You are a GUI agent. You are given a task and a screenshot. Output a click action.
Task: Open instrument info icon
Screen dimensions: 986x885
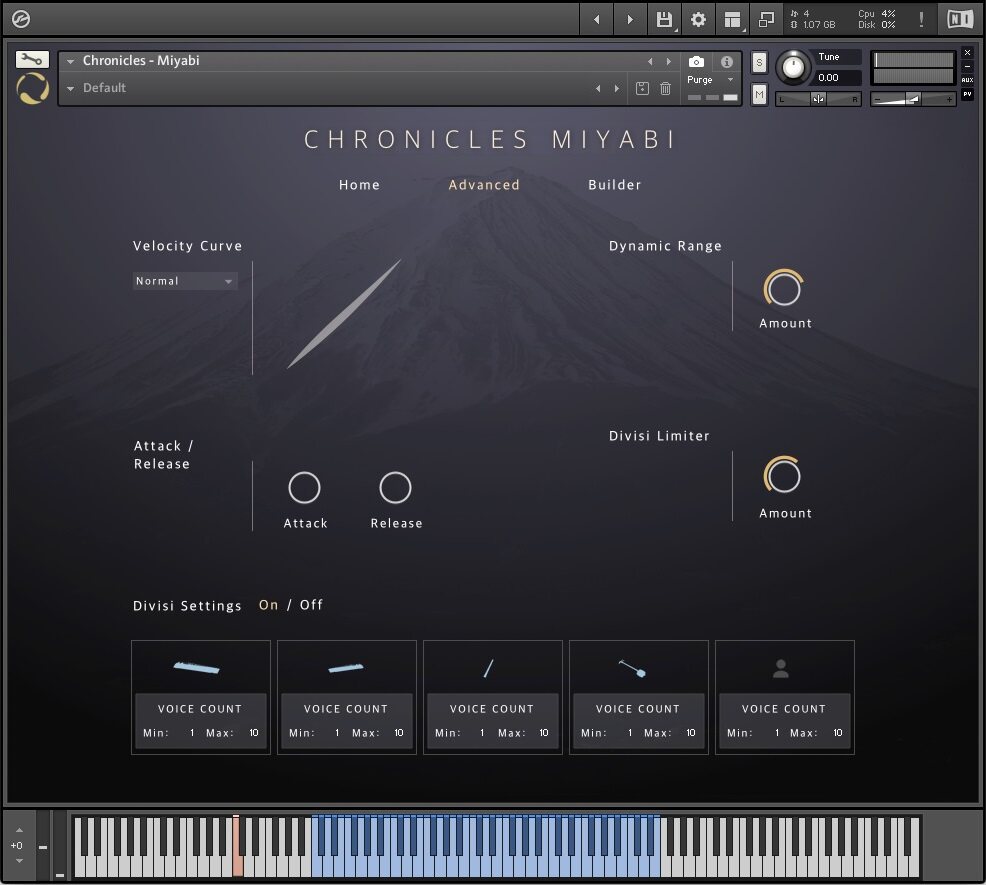(x=727, y=62)
